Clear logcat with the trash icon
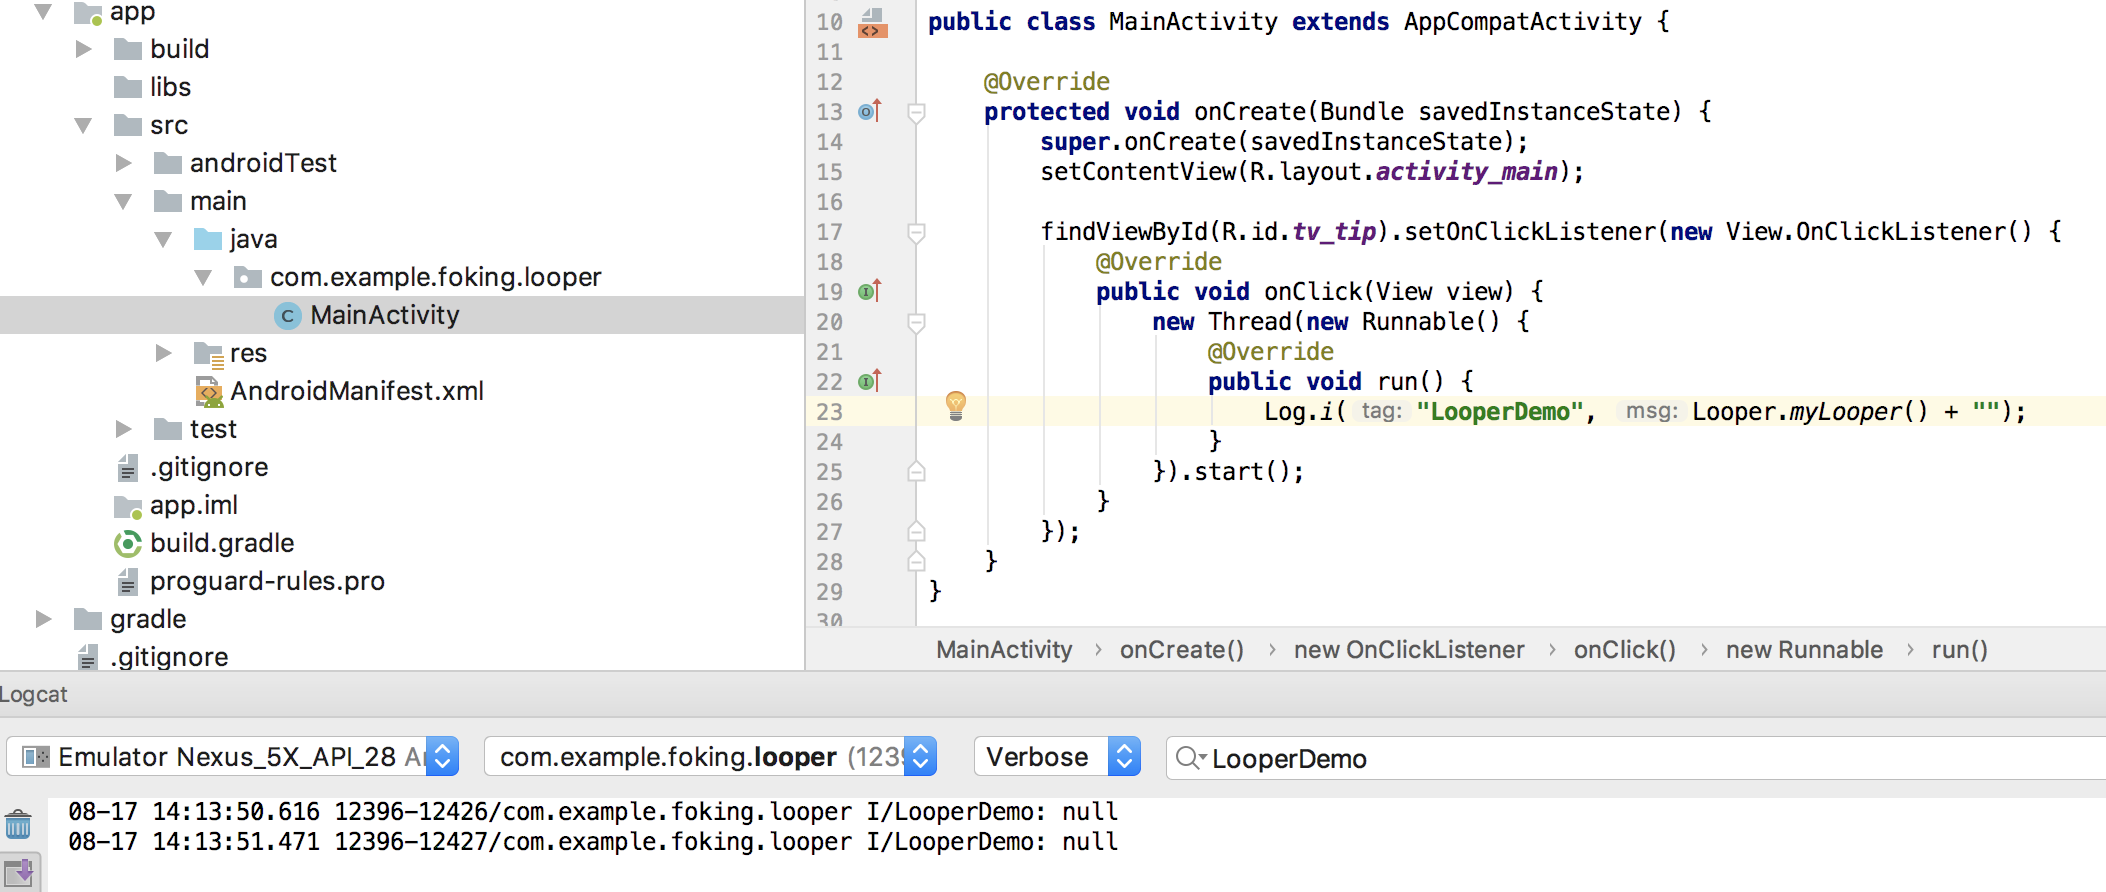2106x892 pixels. (x=18, y=825)
